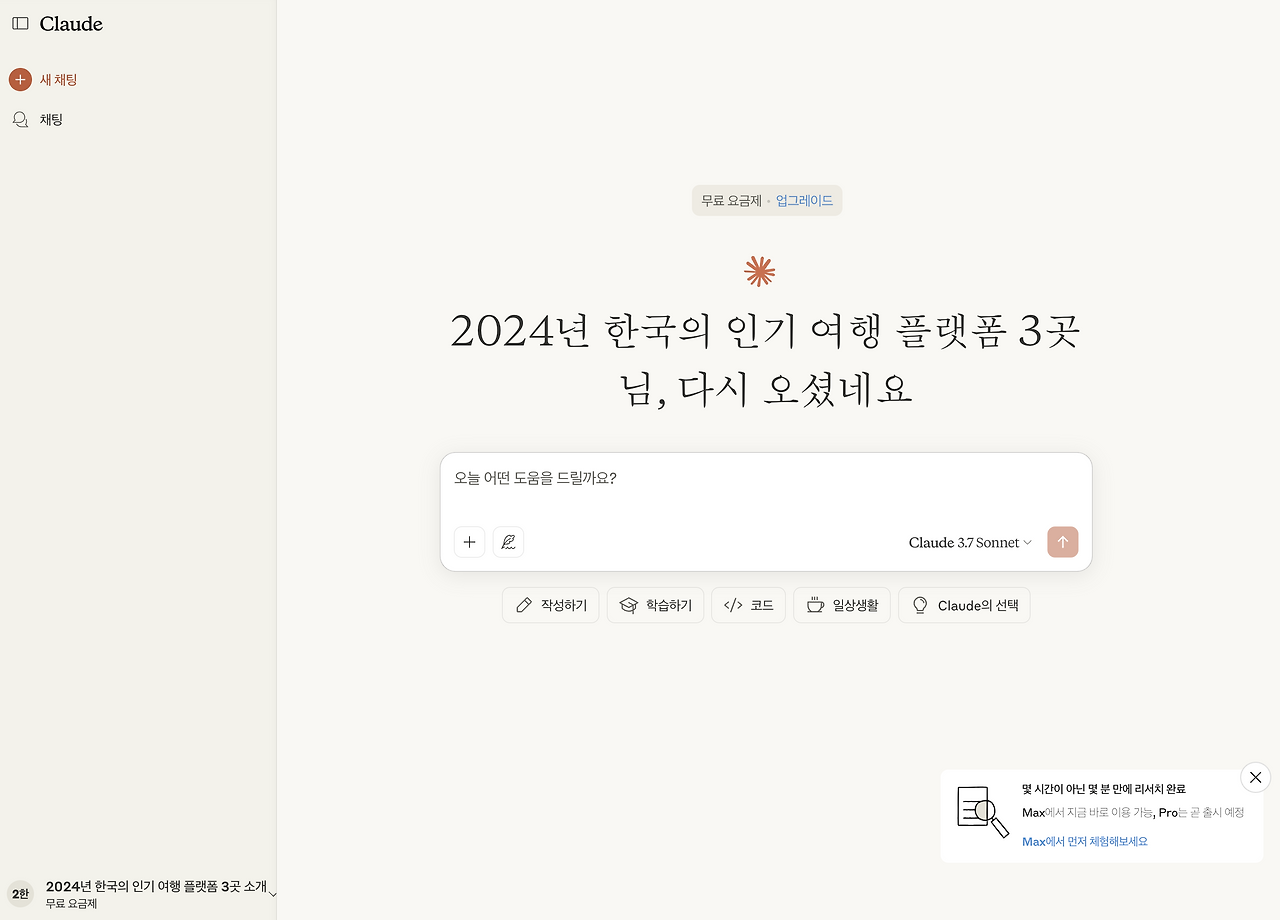Click the Claude logo in the sidebar
The height and width of the screenshot is (920, 1280).
(70, 23)
